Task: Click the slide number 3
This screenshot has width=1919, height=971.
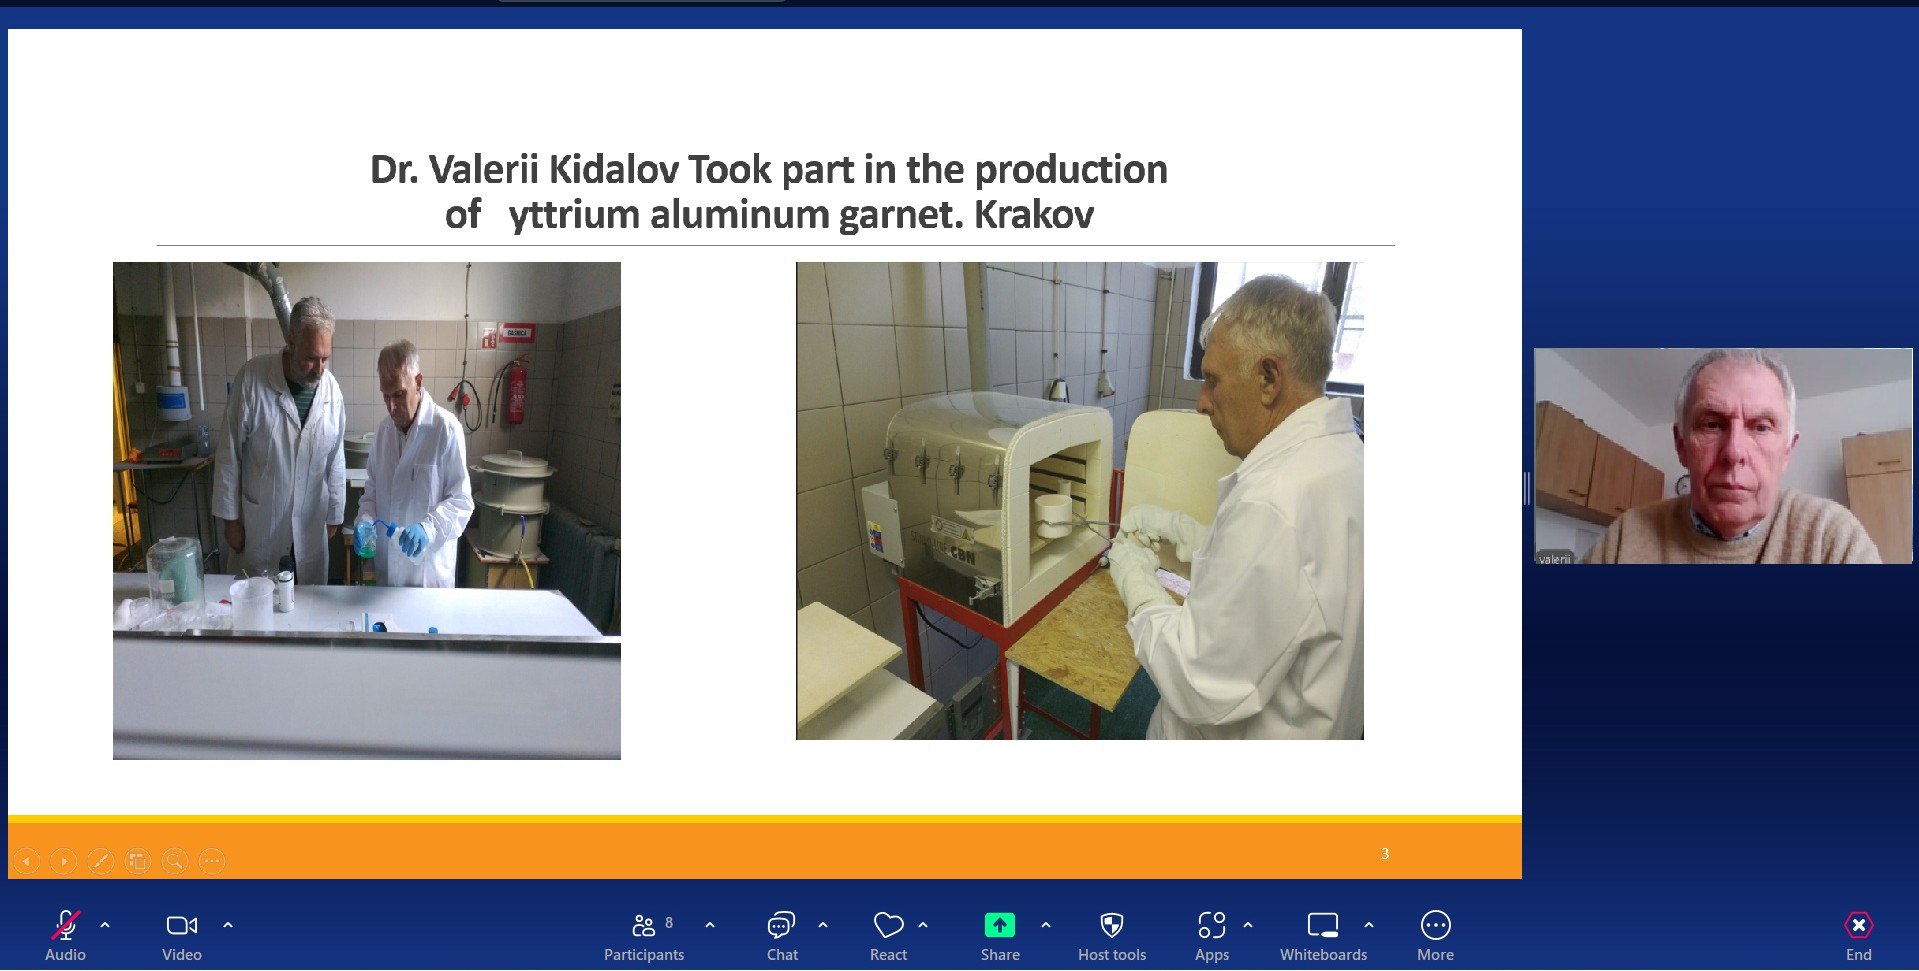Action: tap(1385, 853)
